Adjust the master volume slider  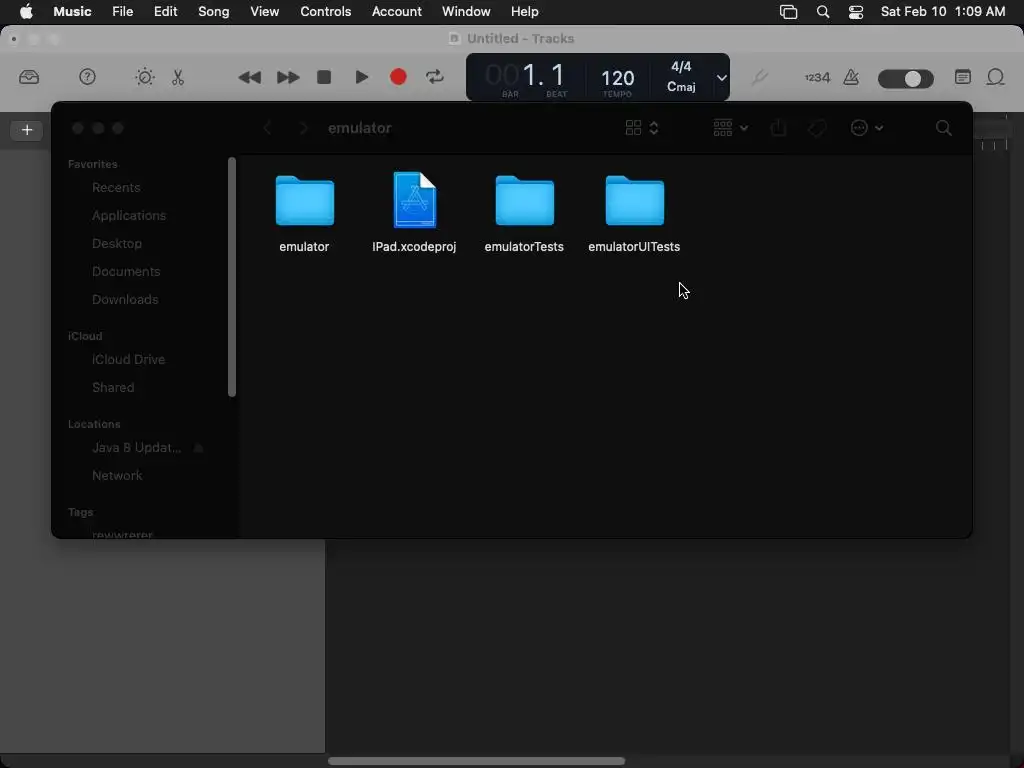[905, 78]
